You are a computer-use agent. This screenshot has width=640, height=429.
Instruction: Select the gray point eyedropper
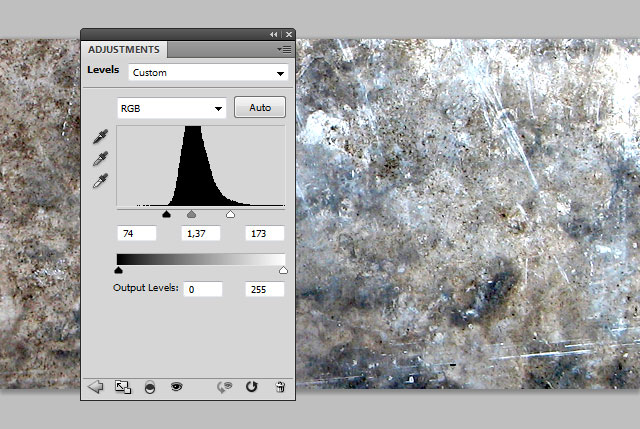point(100,159)
